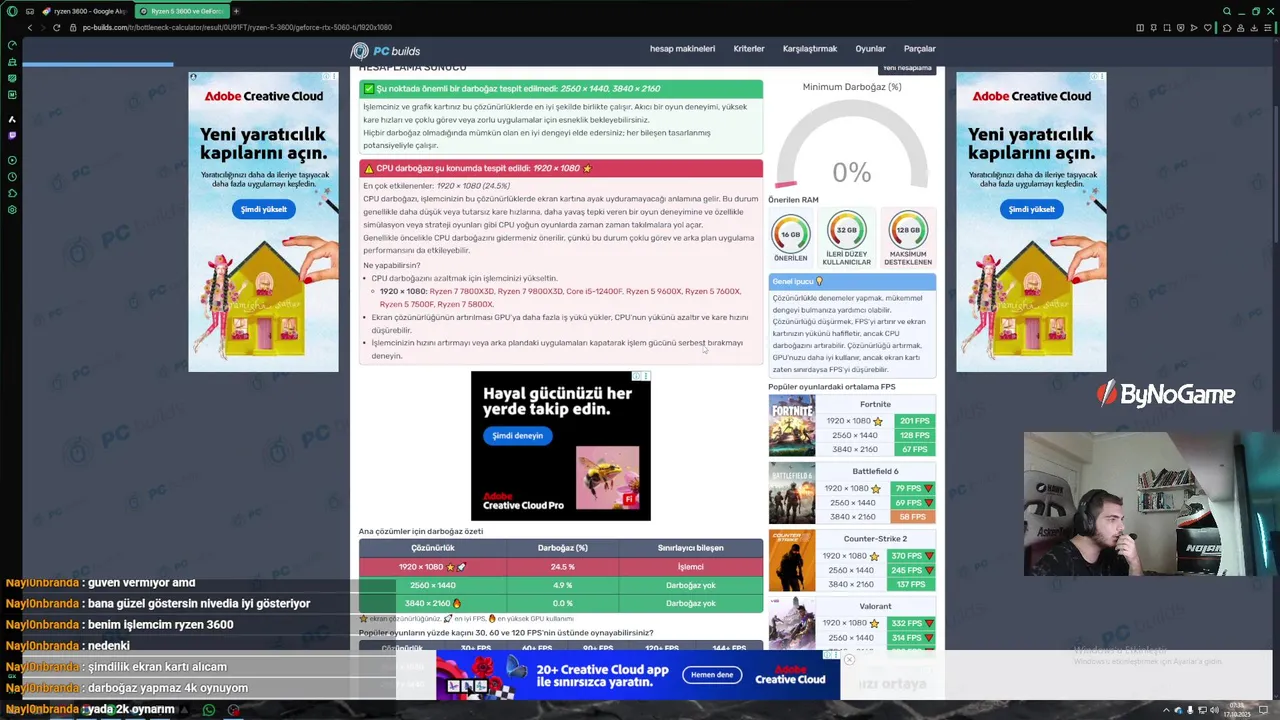Click Şimdi yükselt in left Adobe ad
1280x720 pixels.
264,209
